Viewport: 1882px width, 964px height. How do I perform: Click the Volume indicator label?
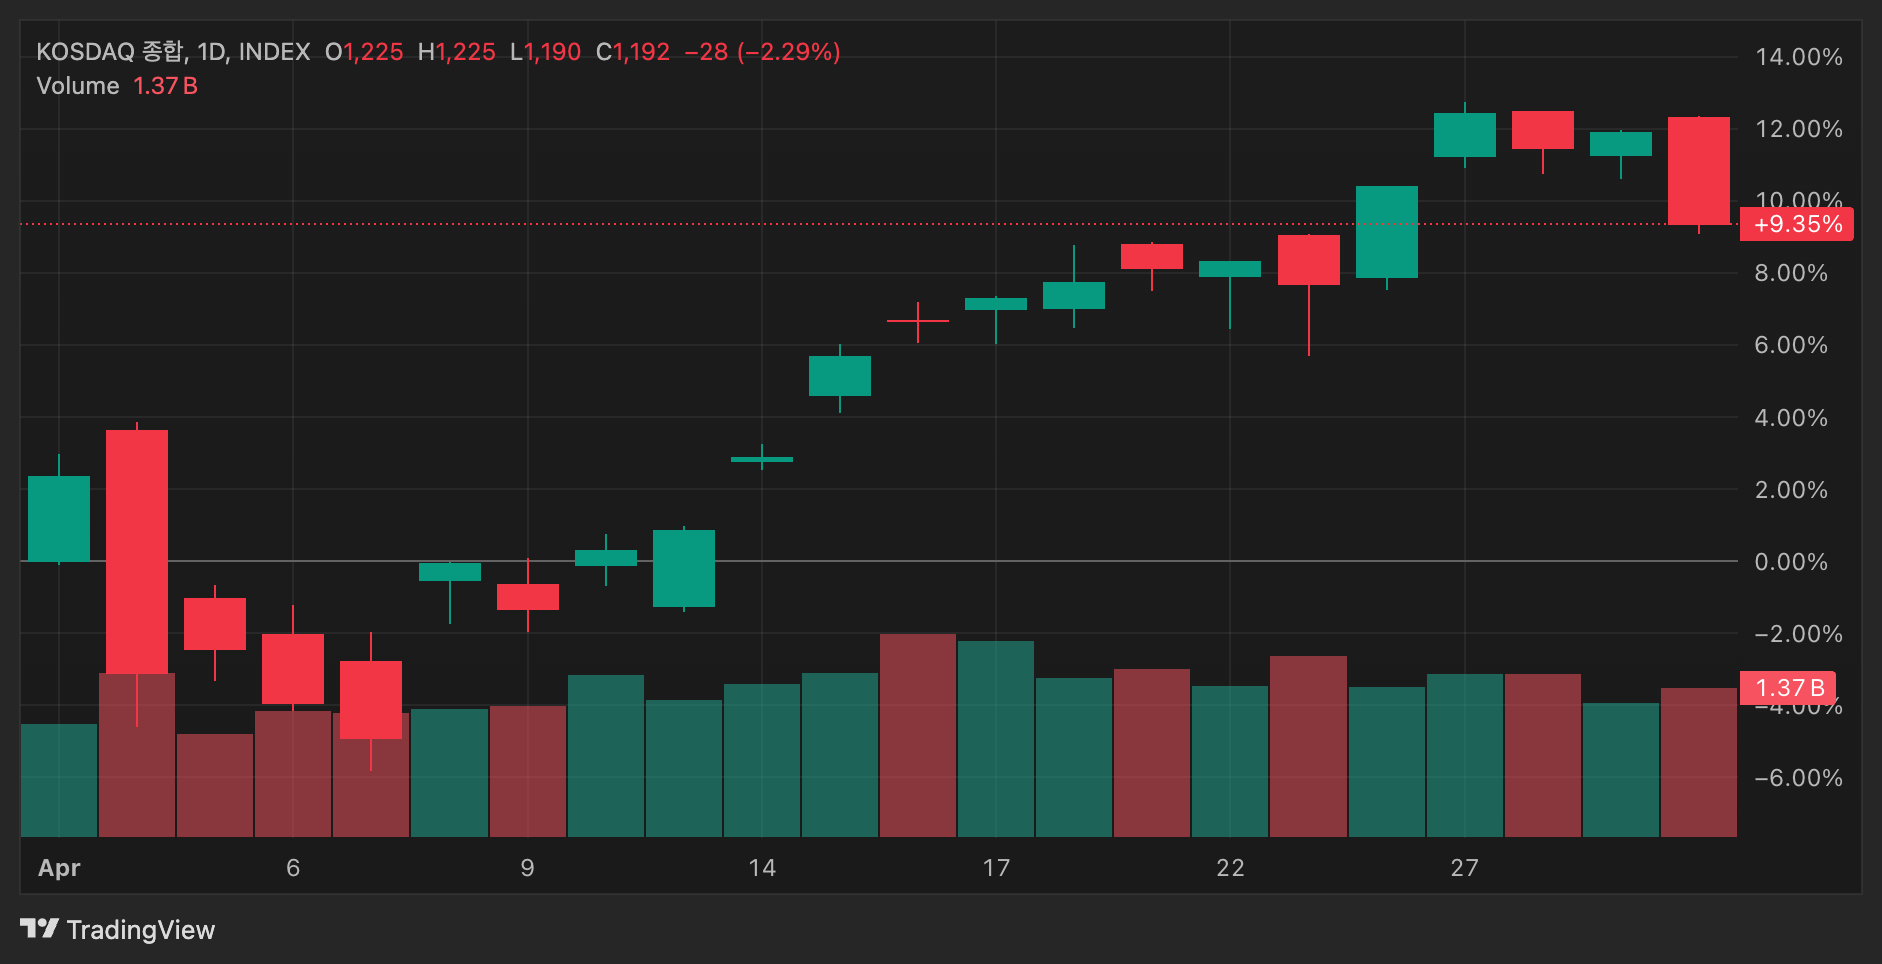coord(78,86)
